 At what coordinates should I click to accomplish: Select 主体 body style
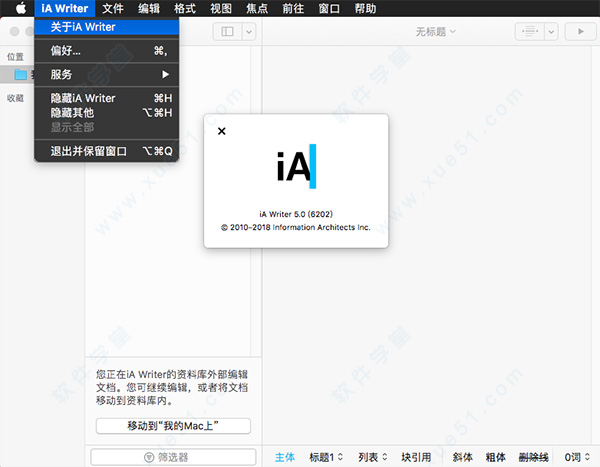285,457
